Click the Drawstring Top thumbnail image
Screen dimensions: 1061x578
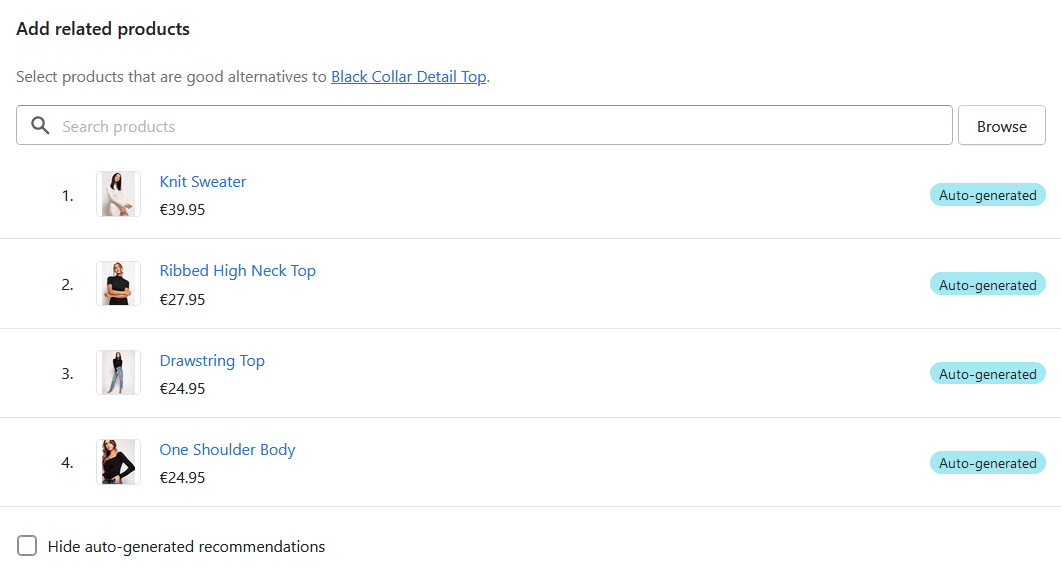point(118,373)
